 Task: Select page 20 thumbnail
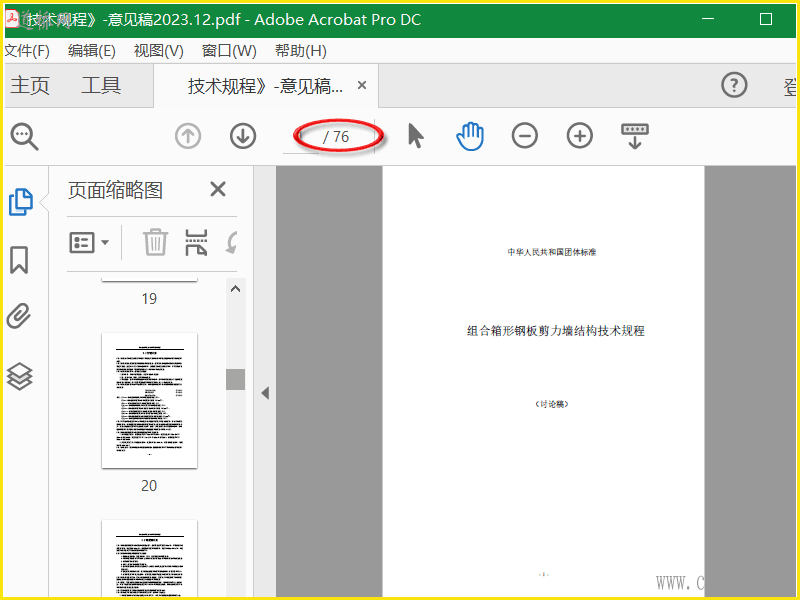coord(149,401)
